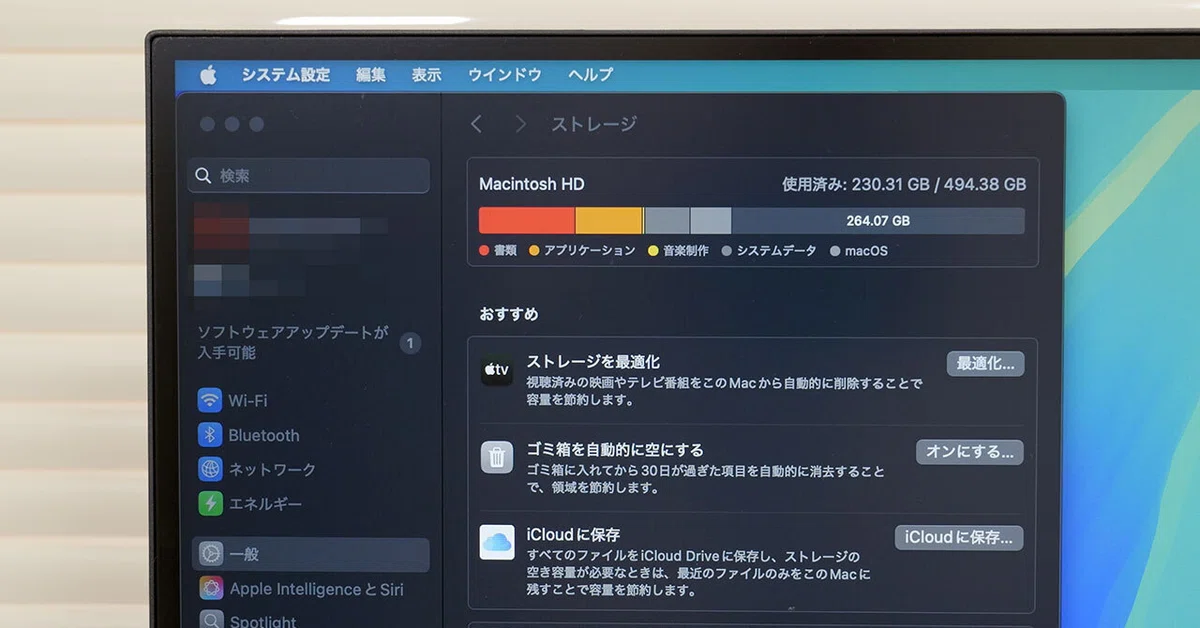
Task: Select Bluetooth label in sidebar
Action: (264, 435)
